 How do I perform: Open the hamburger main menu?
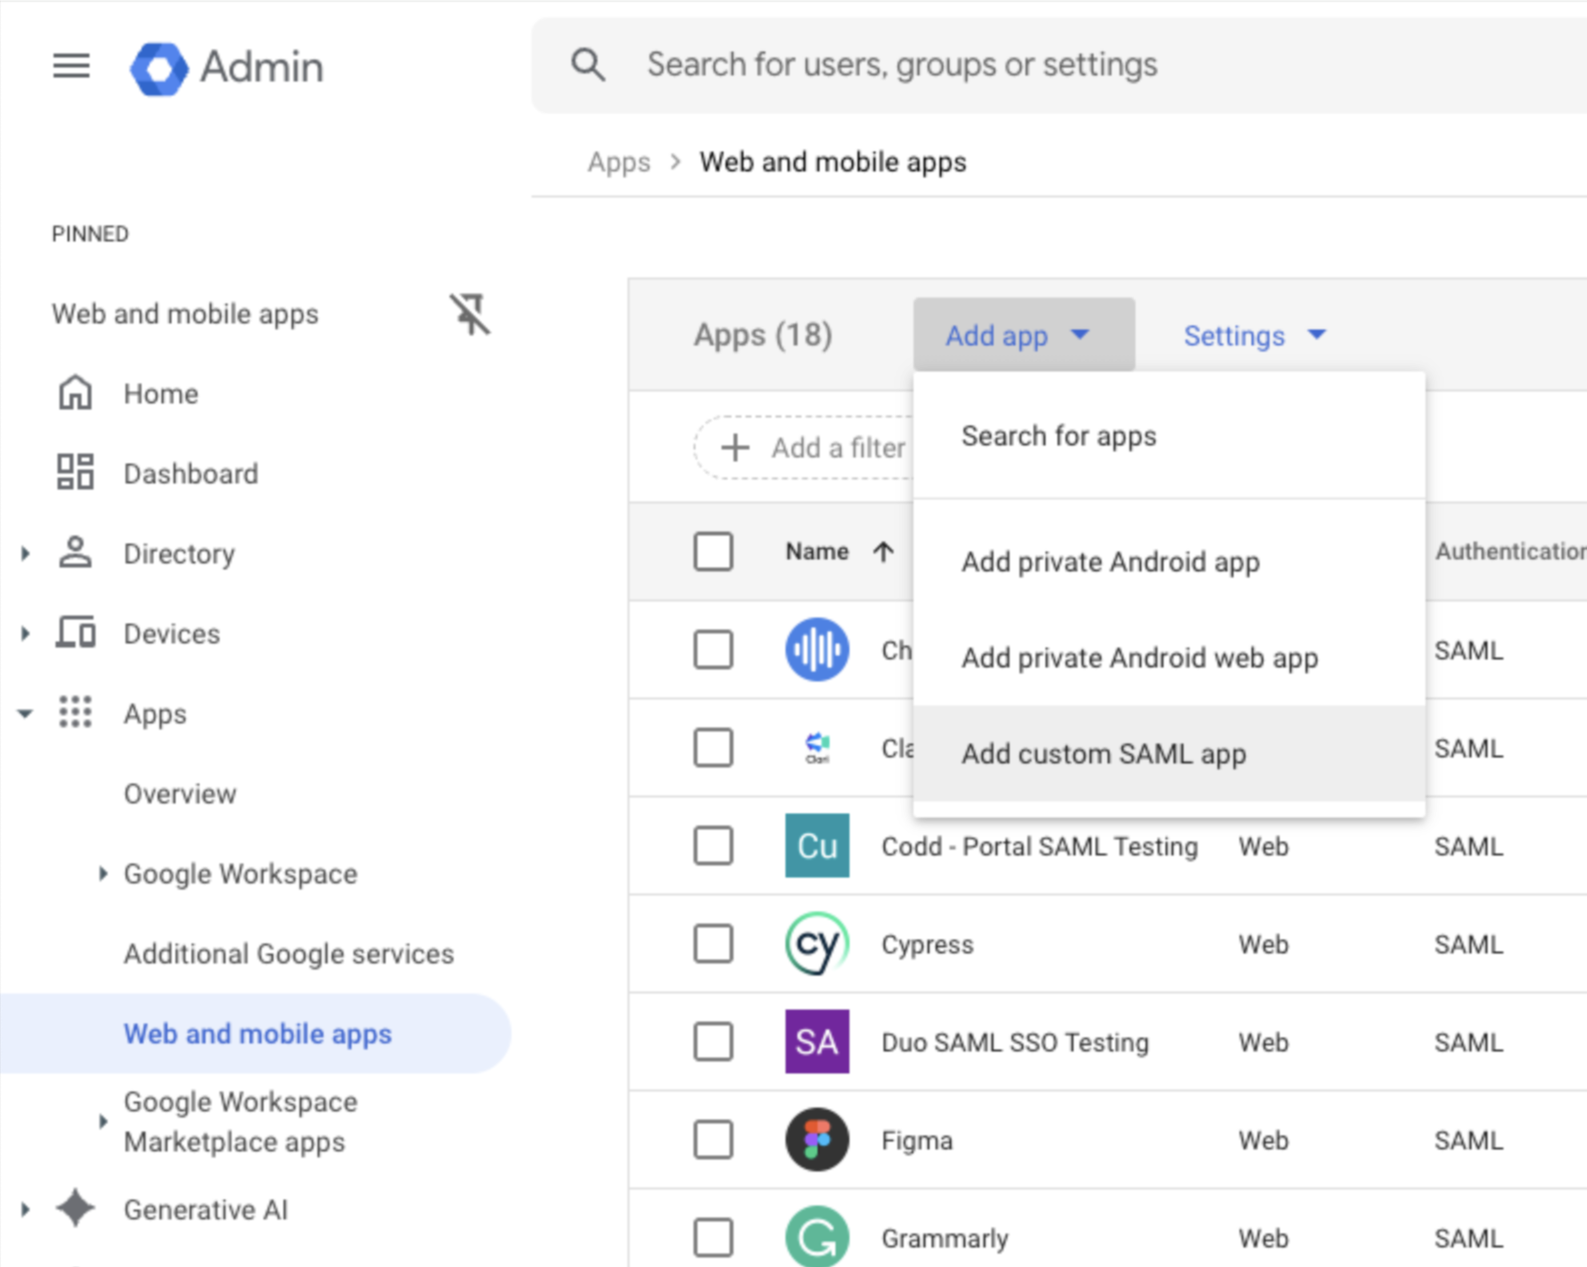coord(71,66)
